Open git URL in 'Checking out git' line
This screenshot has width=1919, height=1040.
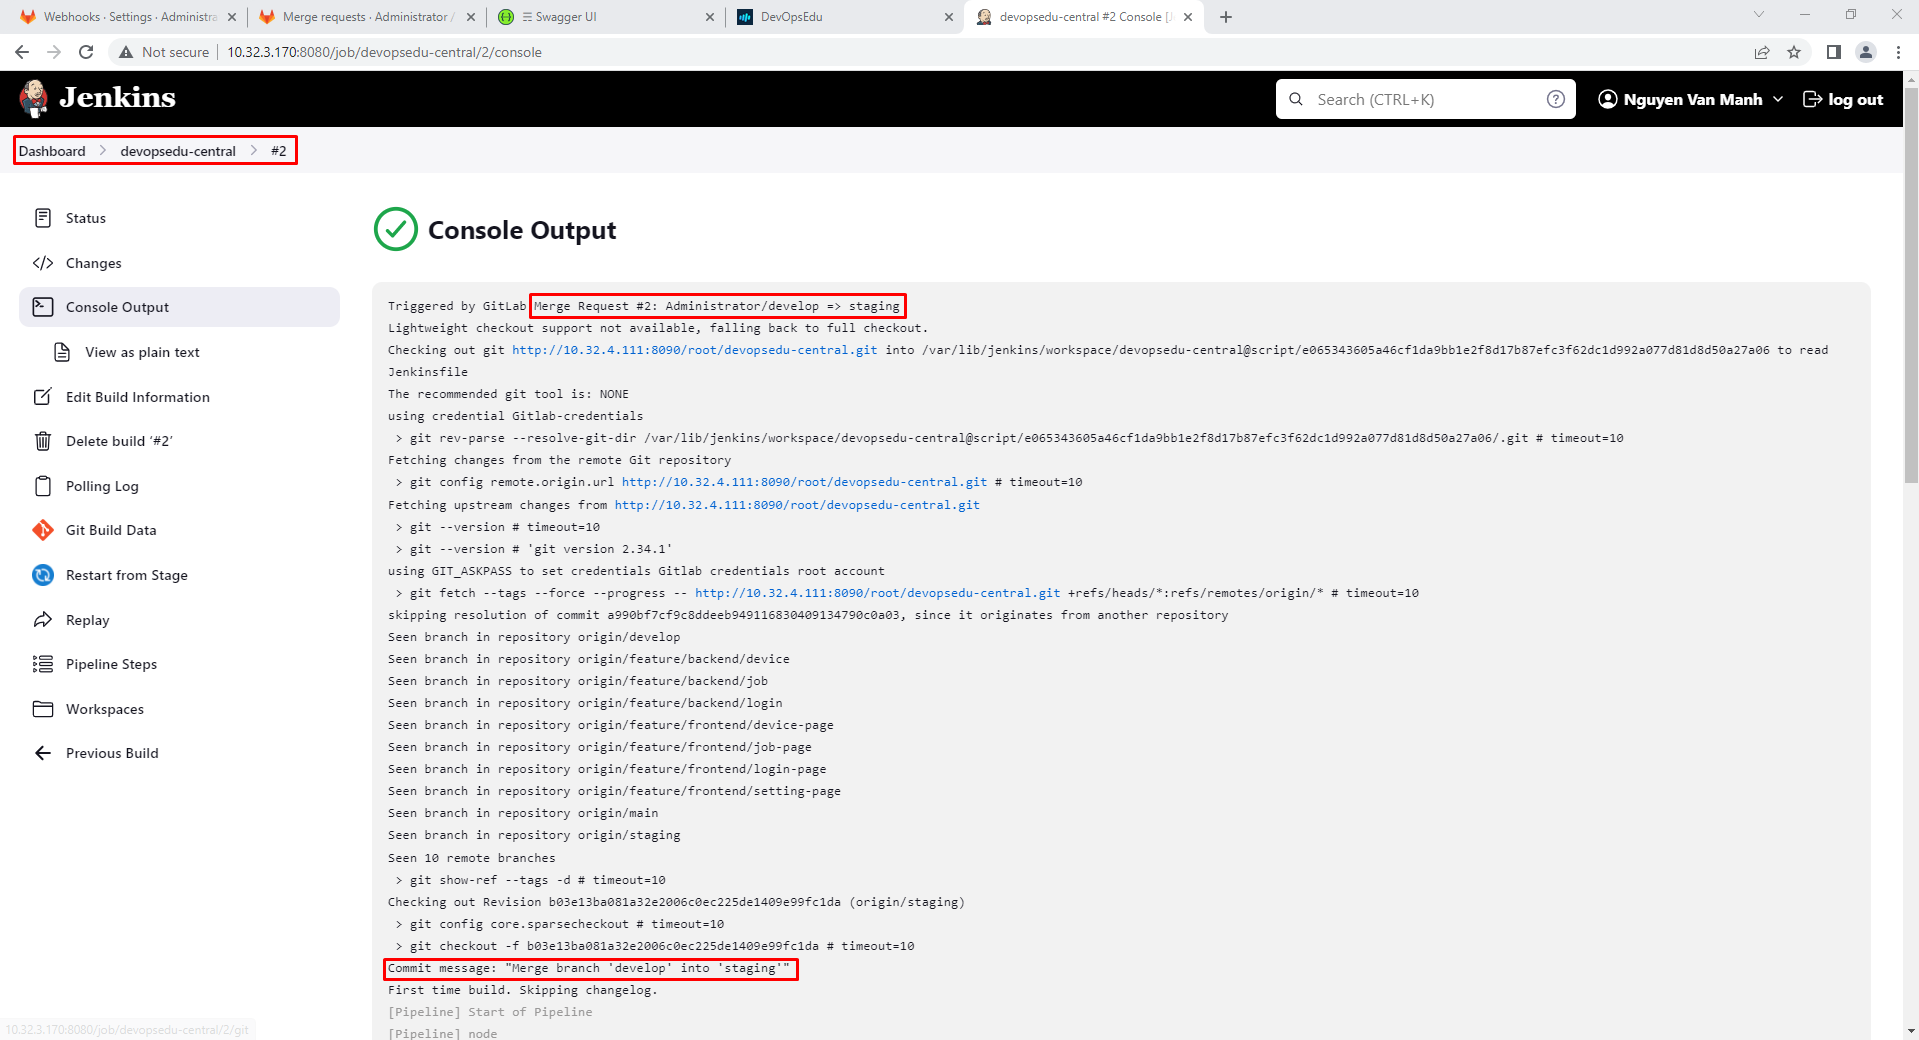coord(694,350)
